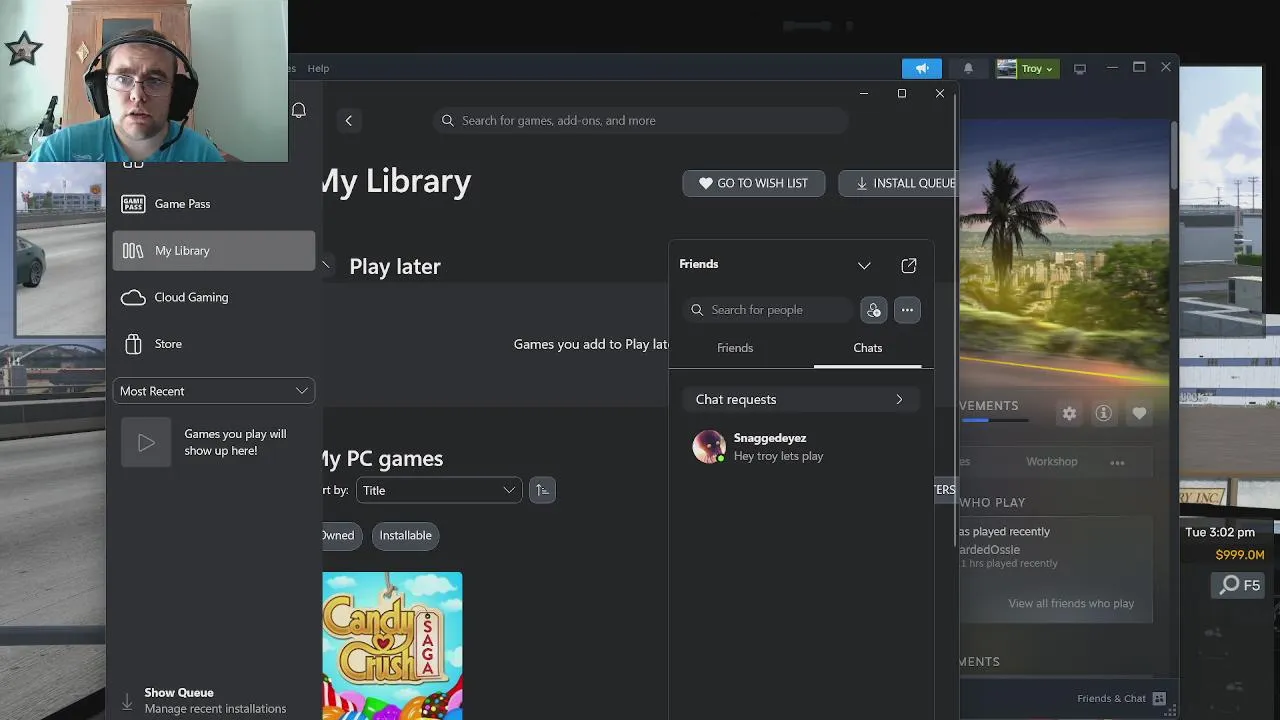Click the Store bag icon
The width and height of the screenshot is (1280, 720).
pos(133,344)
